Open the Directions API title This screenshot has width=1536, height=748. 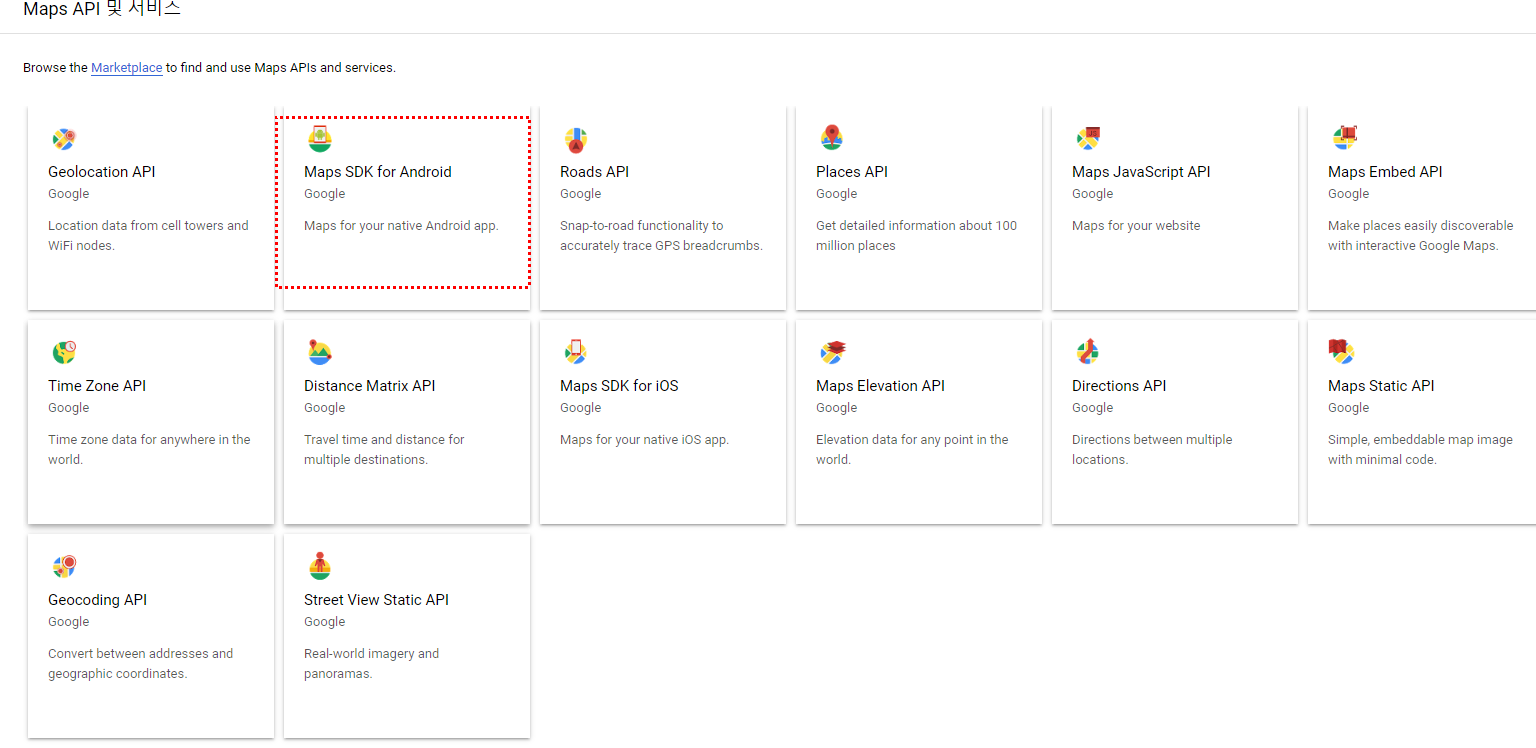(1119, 386)
